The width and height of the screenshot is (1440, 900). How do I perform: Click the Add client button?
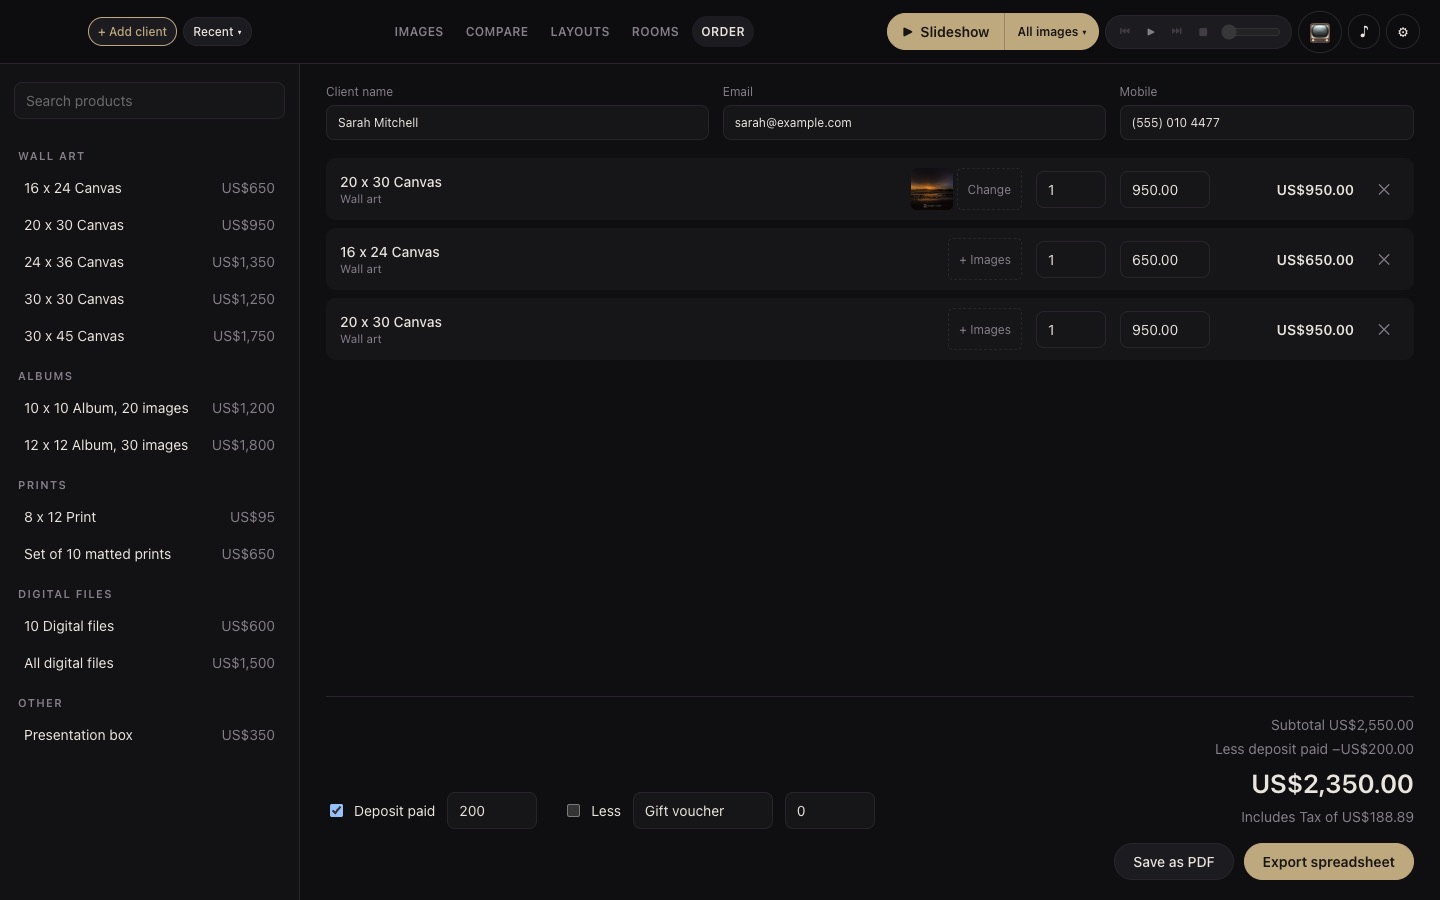coord(132,32)
